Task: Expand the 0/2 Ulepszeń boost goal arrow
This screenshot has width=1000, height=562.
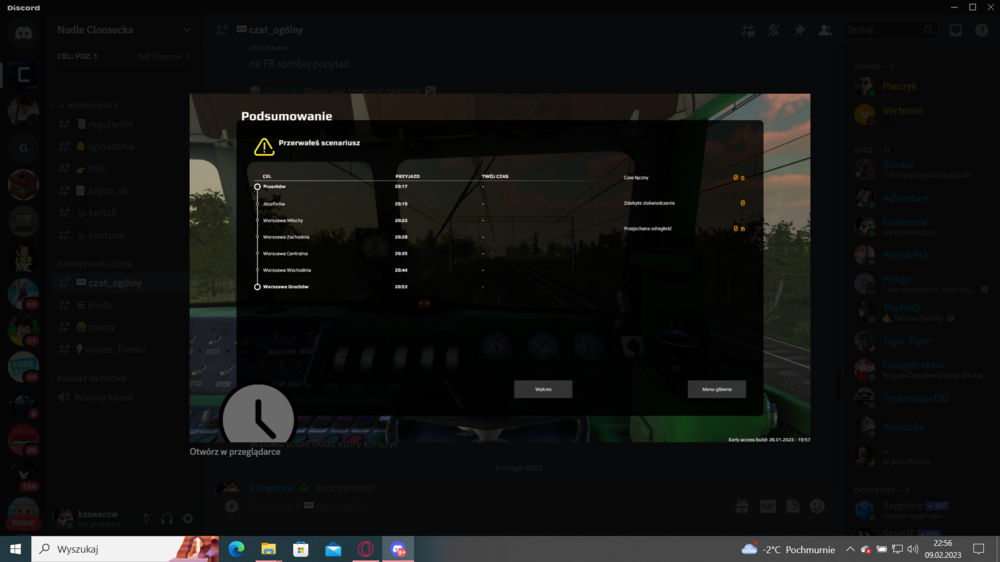Action: pos(187,56)
